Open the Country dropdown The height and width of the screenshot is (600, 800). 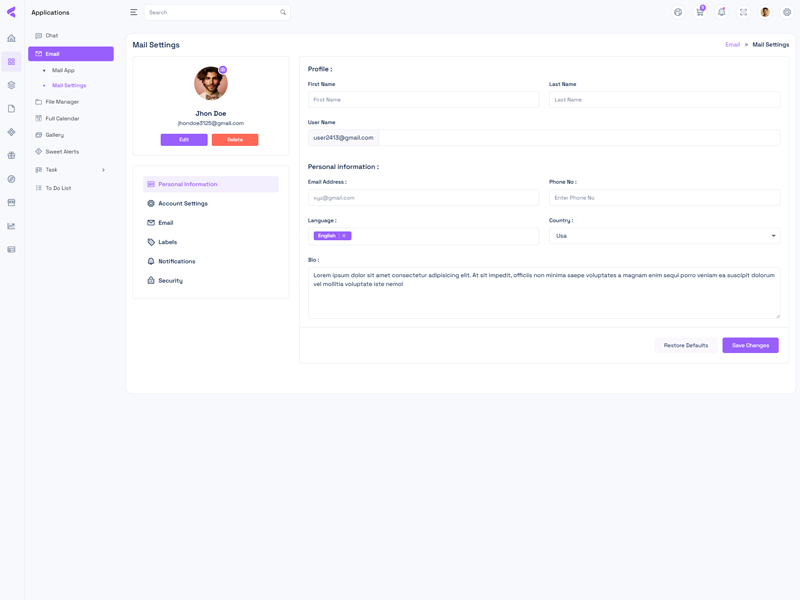click(664, 236)
